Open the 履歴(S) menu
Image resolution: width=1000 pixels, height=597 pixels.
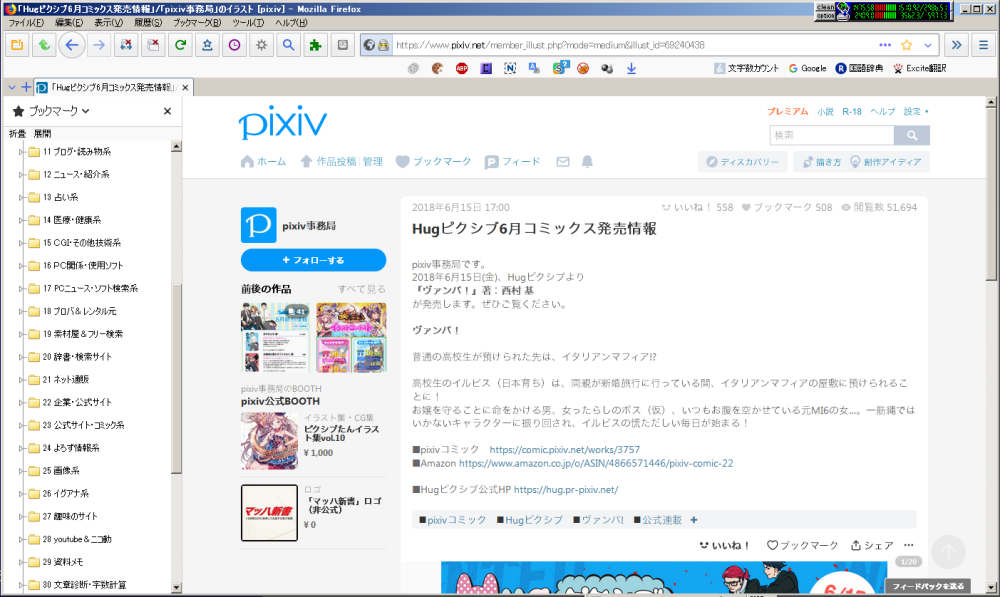pos(148,22)
